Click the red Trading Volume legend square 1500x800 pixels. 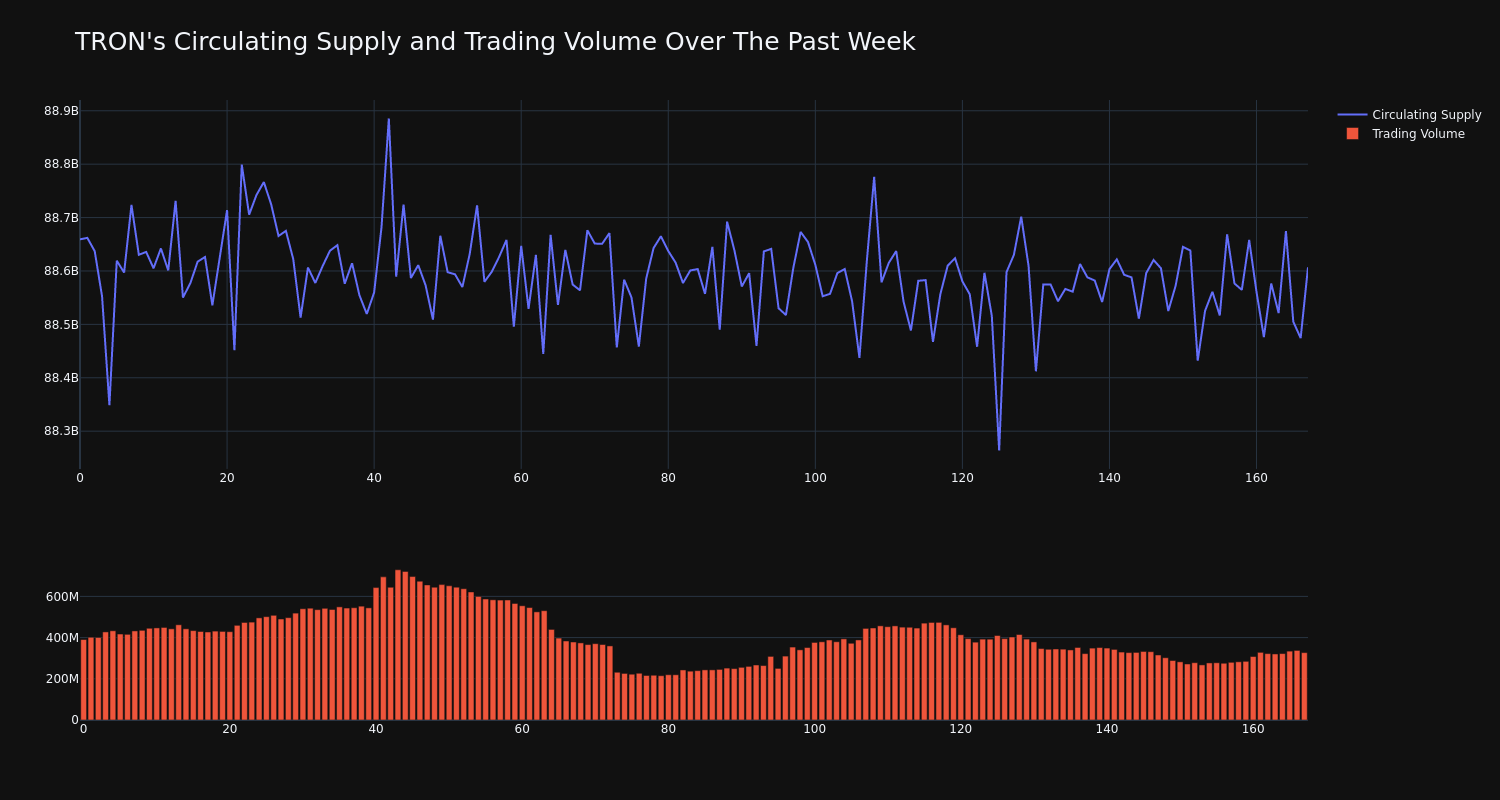1352,134
